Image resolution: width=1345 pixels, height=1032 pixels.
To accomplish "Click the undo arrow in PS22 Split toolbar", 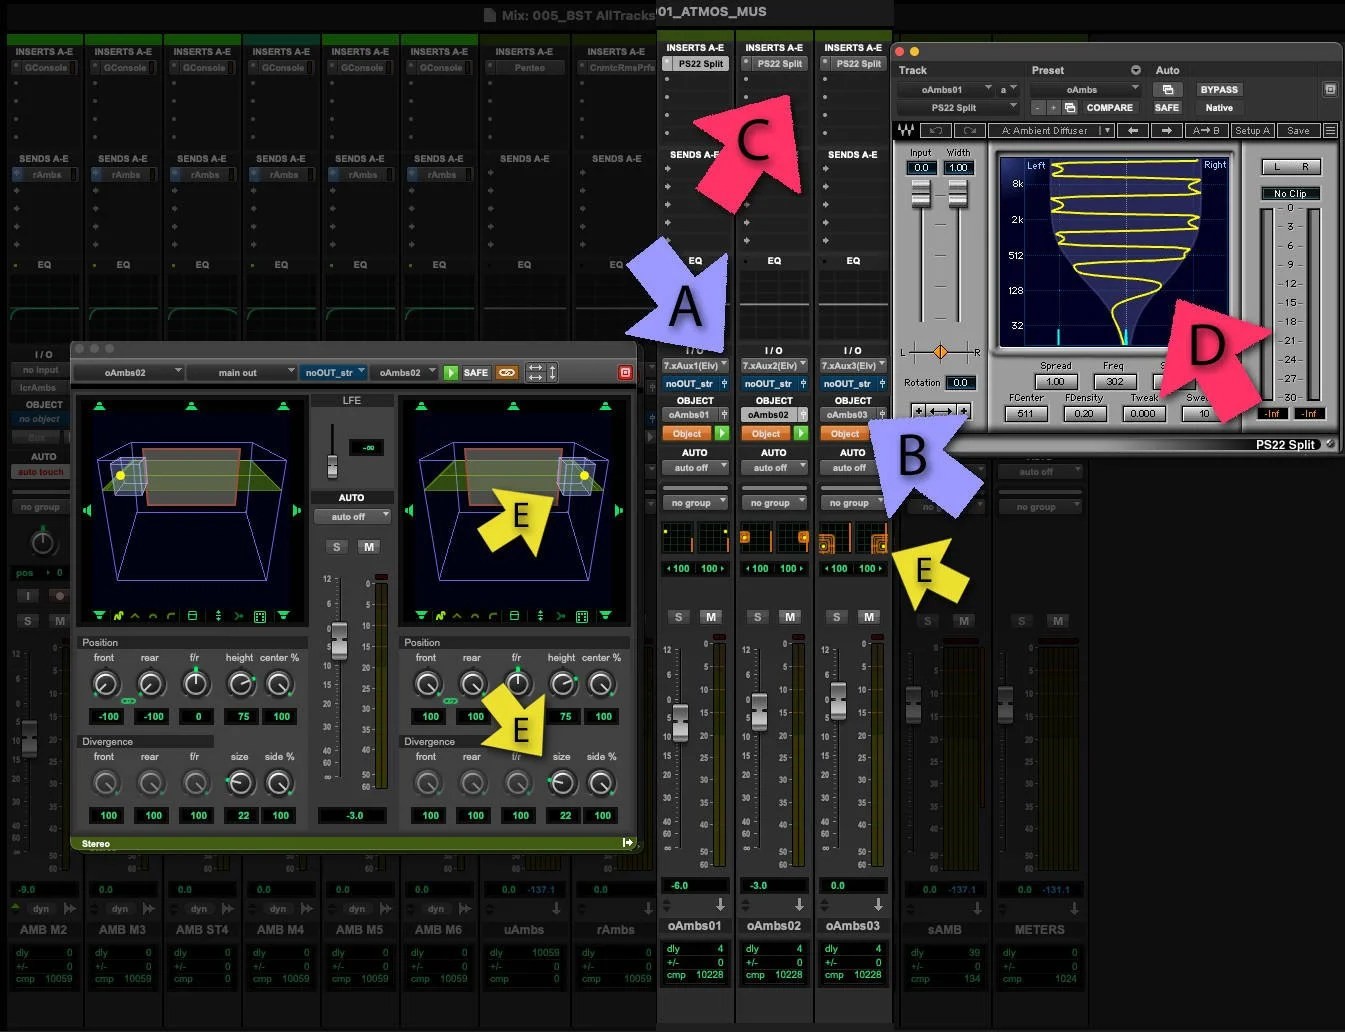I will coord(936,130).
